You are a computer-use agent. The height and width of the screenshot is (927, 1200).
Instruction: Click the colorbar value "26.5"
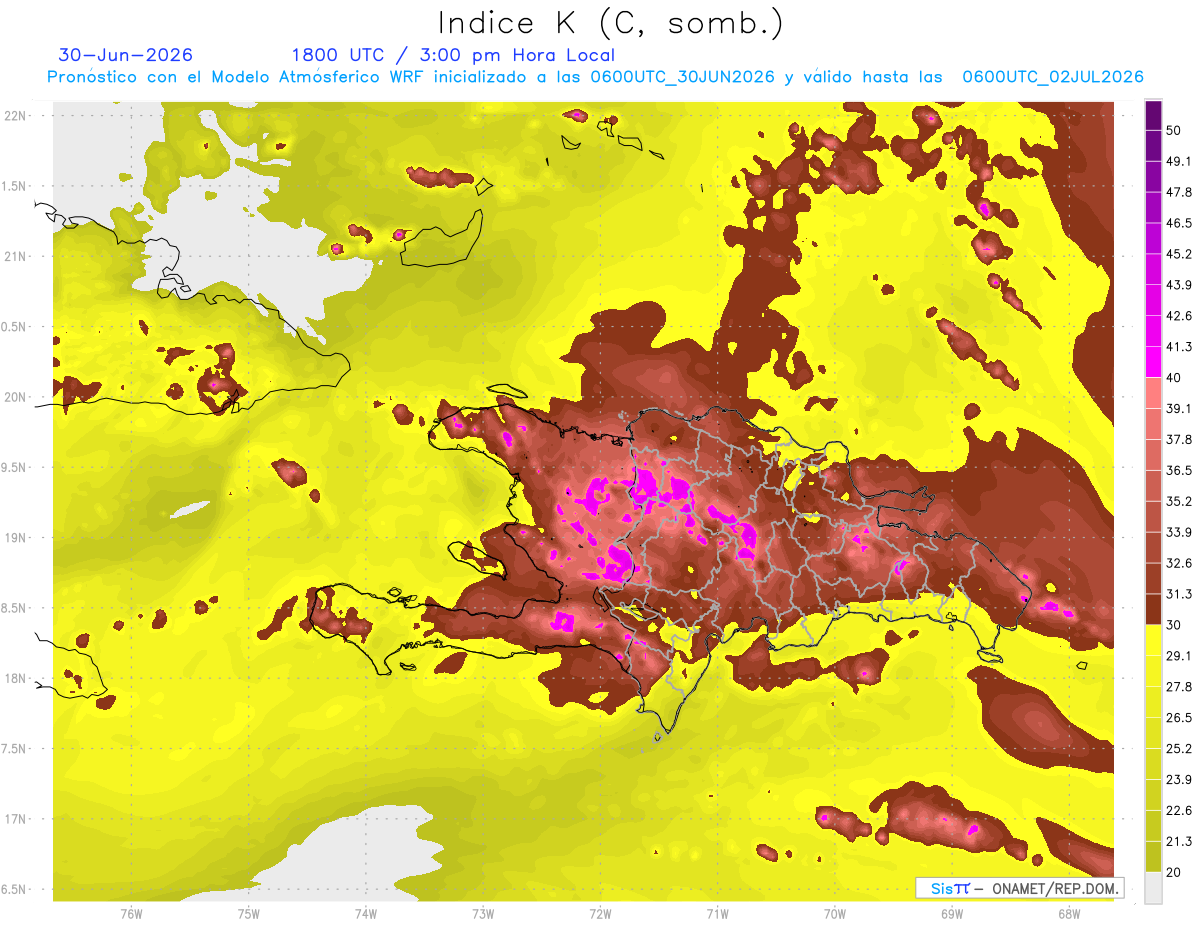point(1179,718)
